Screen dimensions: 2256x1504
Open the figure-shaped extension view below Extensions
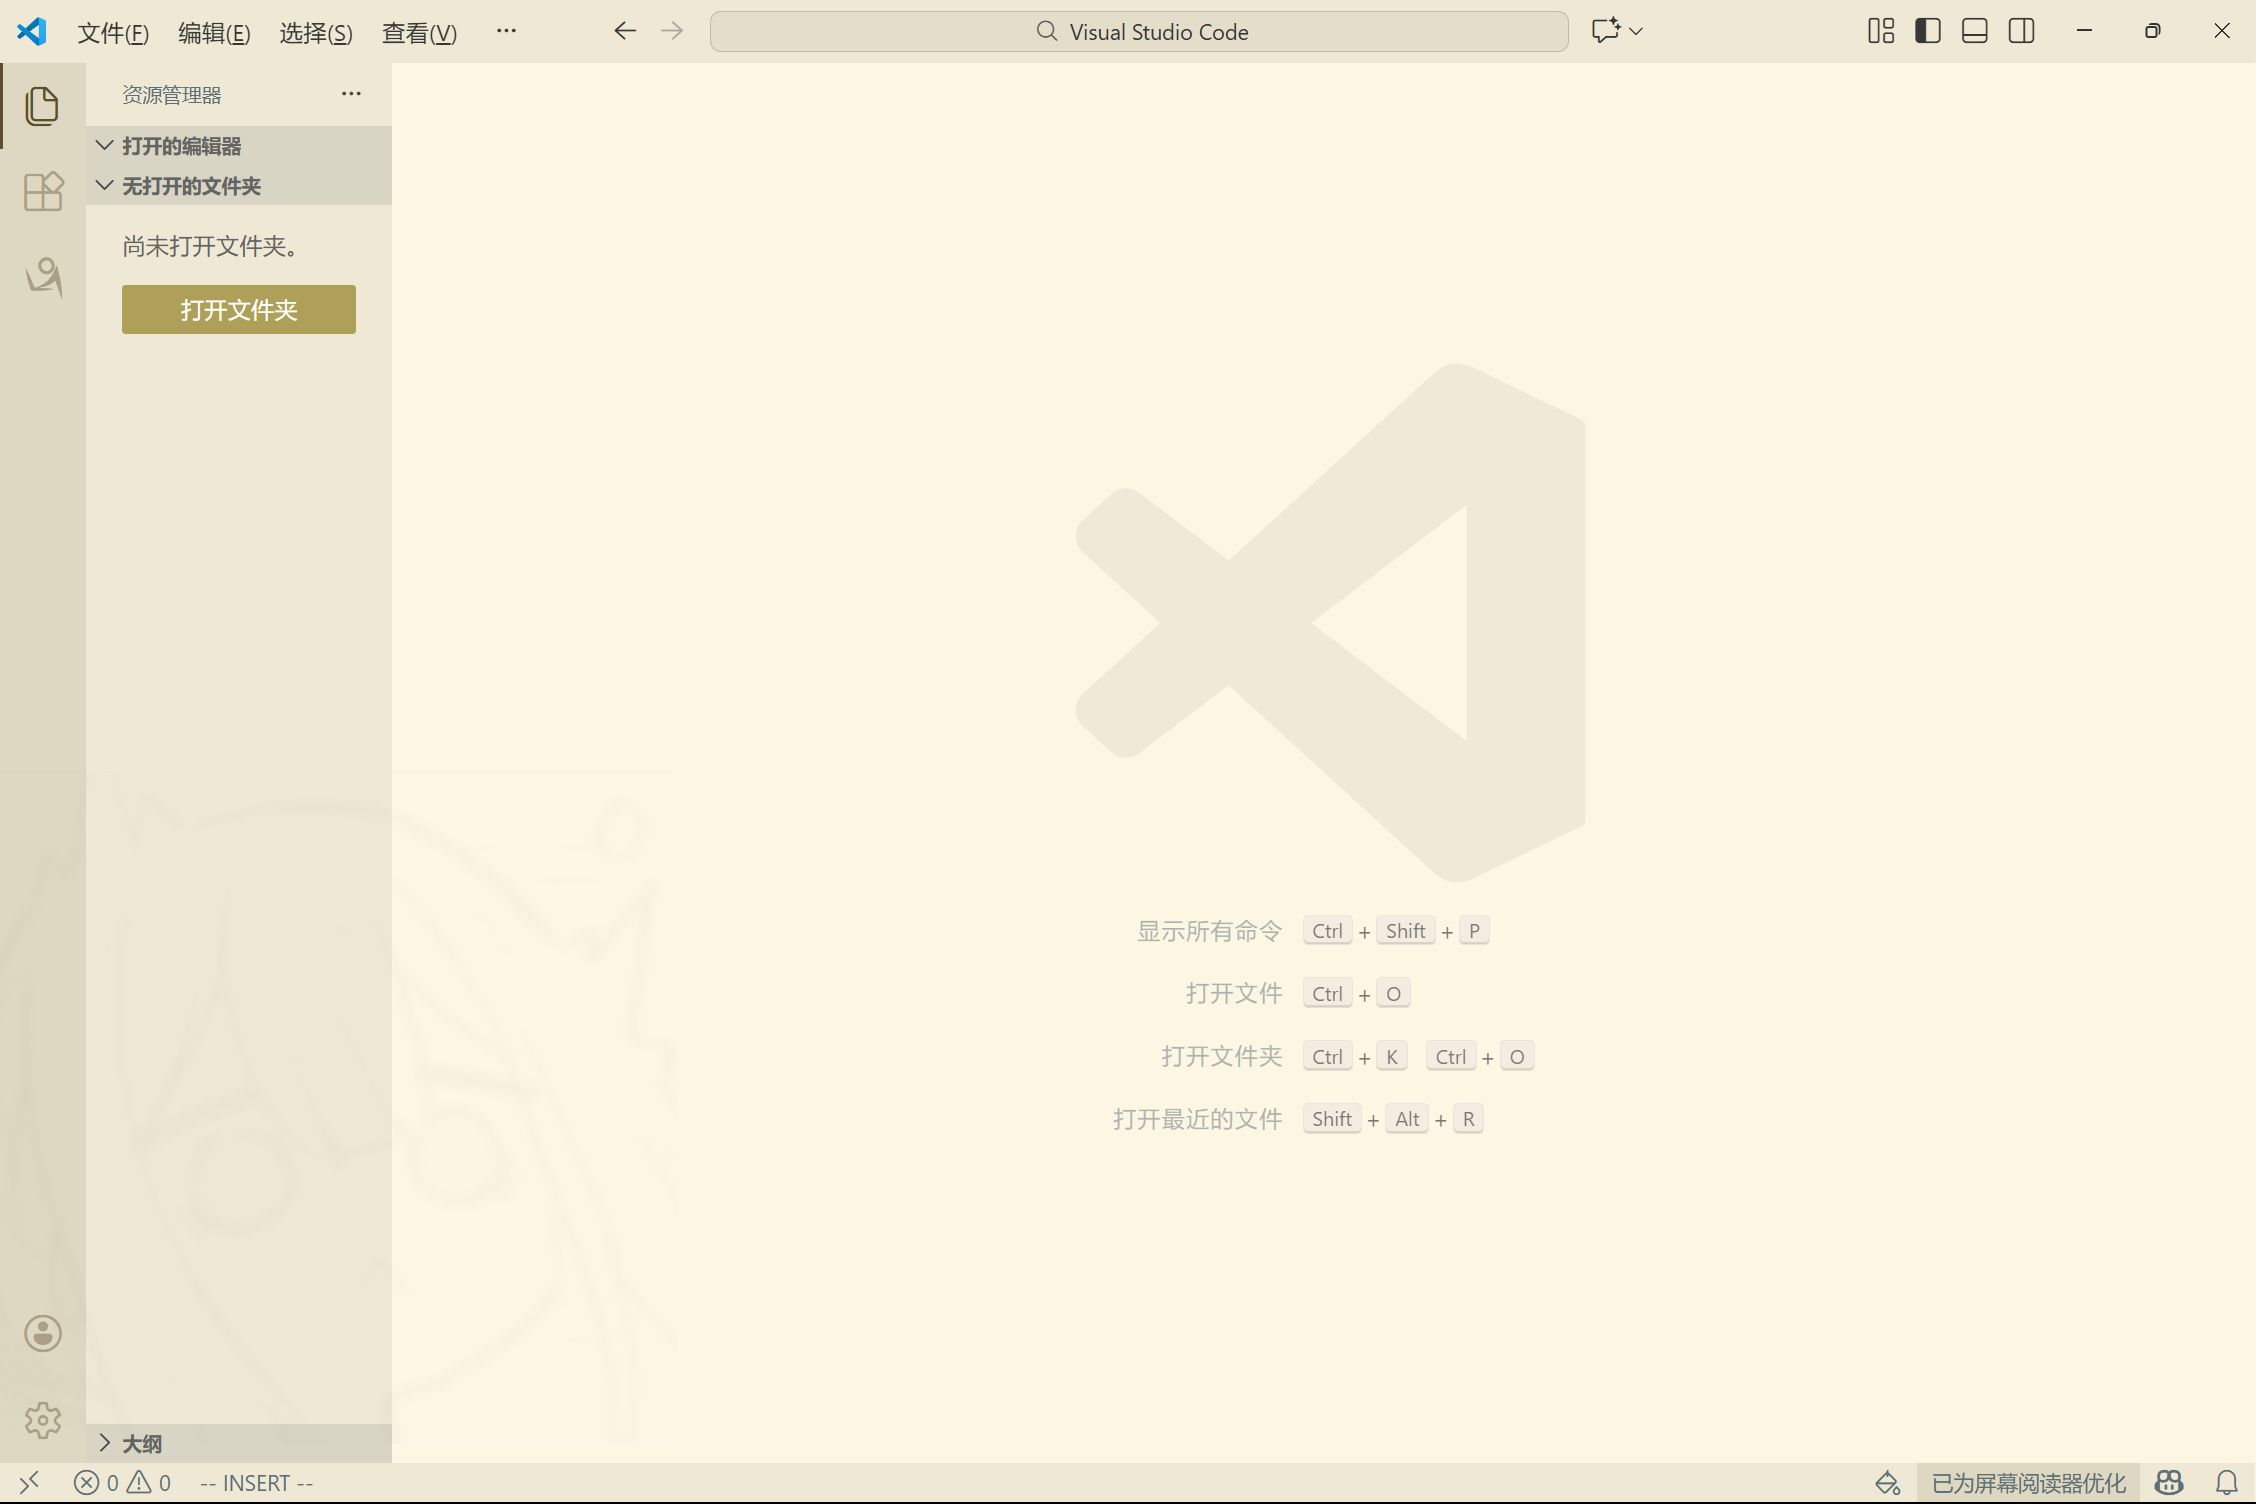click(43, 277)
